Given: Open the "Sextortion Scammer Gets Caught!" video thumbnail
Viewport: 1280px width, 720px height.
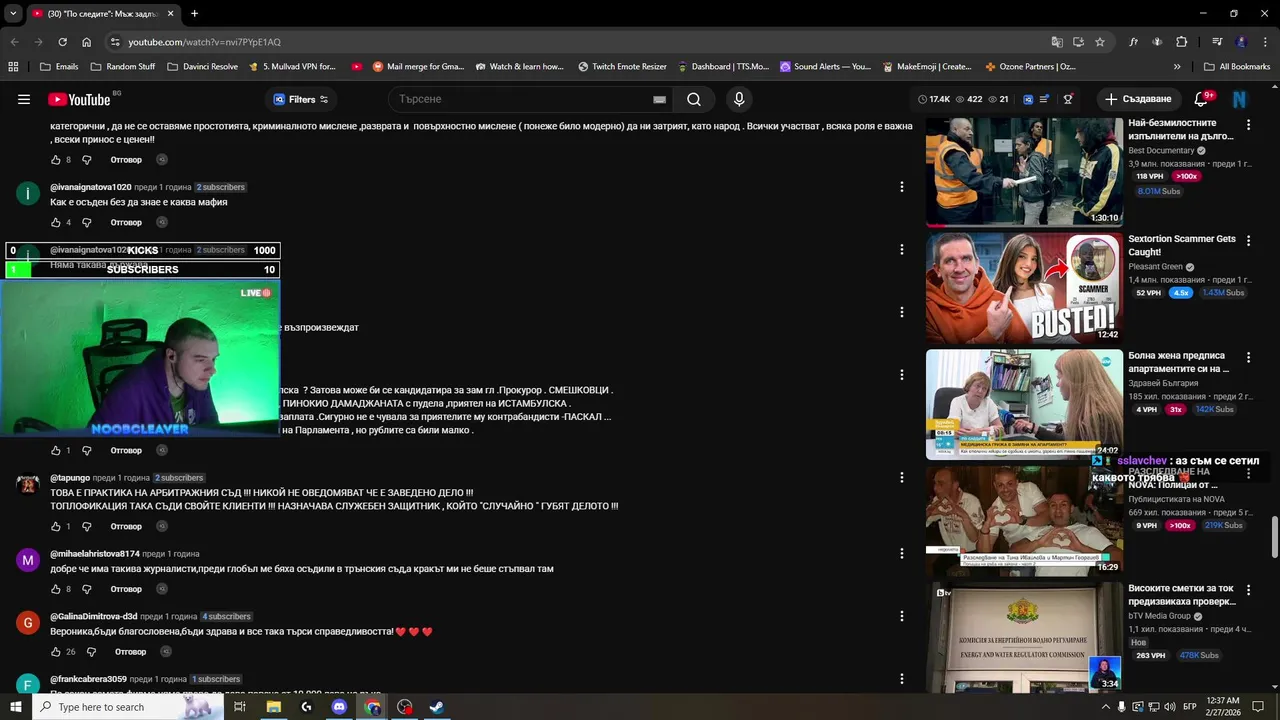Looking at the screenshot, I should click(x=1024, y=288).
